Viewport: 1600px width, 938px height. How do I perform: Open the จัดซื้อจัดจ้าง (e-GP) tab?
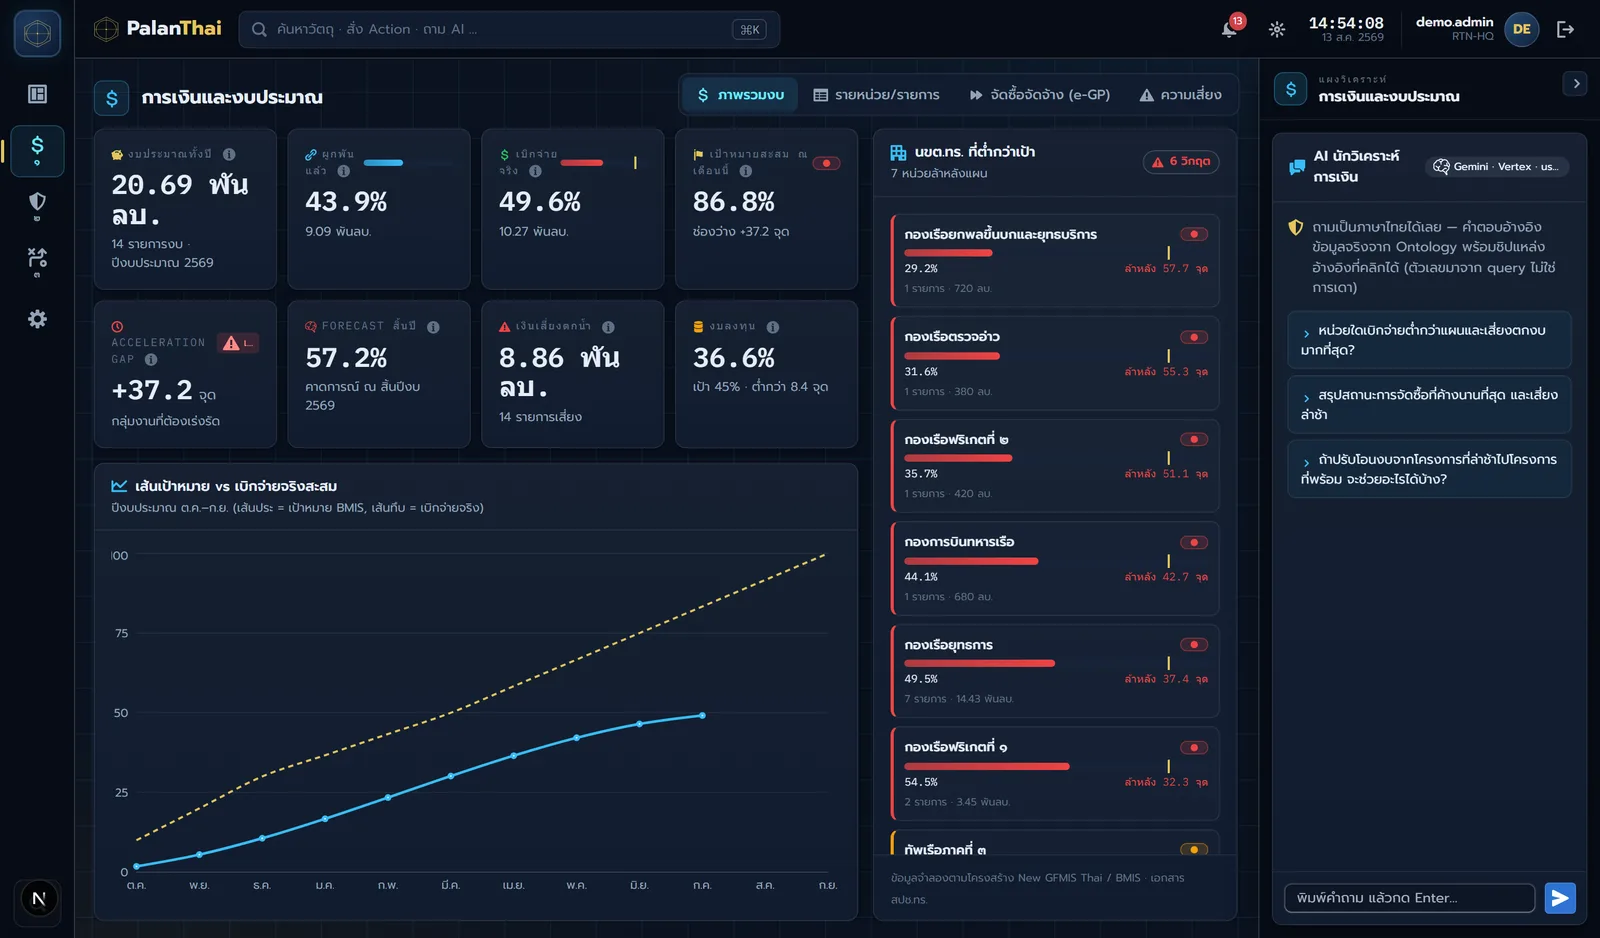(1039, 95)
